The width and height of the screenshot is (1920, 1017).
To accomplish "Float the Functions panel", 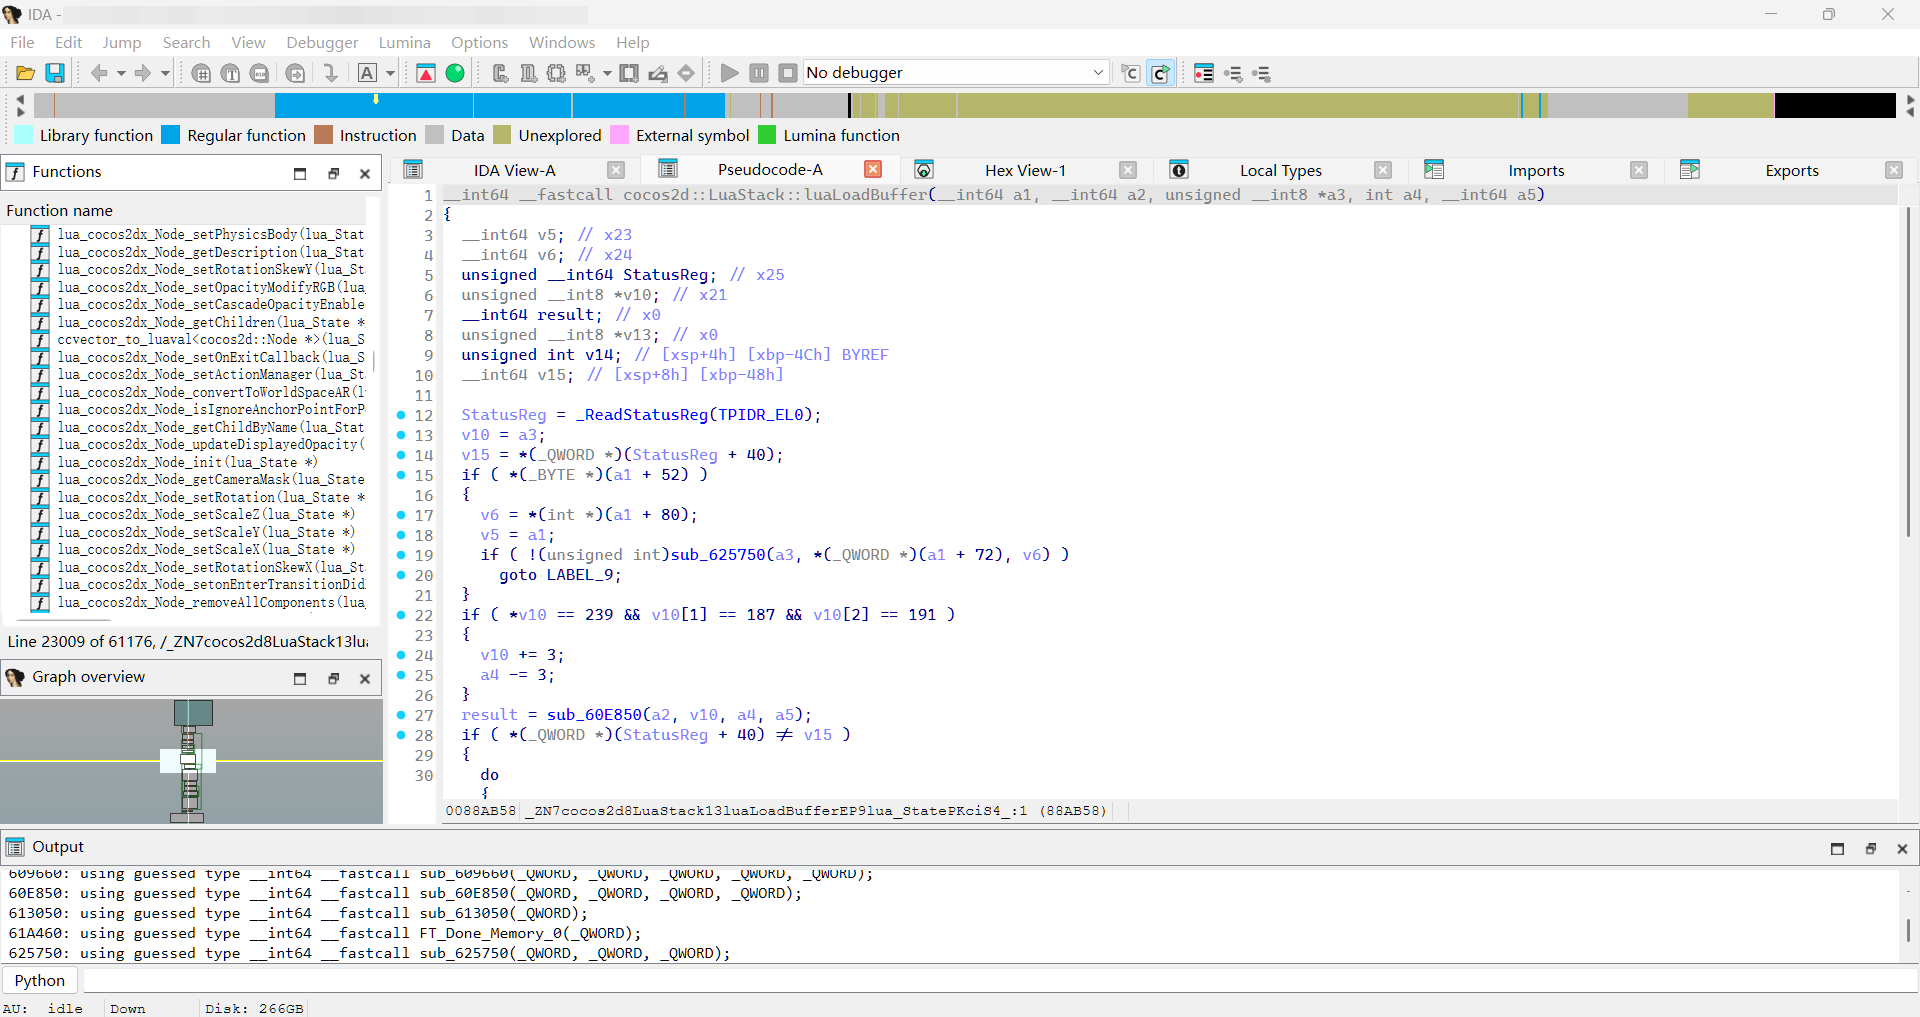I will 334,173.
